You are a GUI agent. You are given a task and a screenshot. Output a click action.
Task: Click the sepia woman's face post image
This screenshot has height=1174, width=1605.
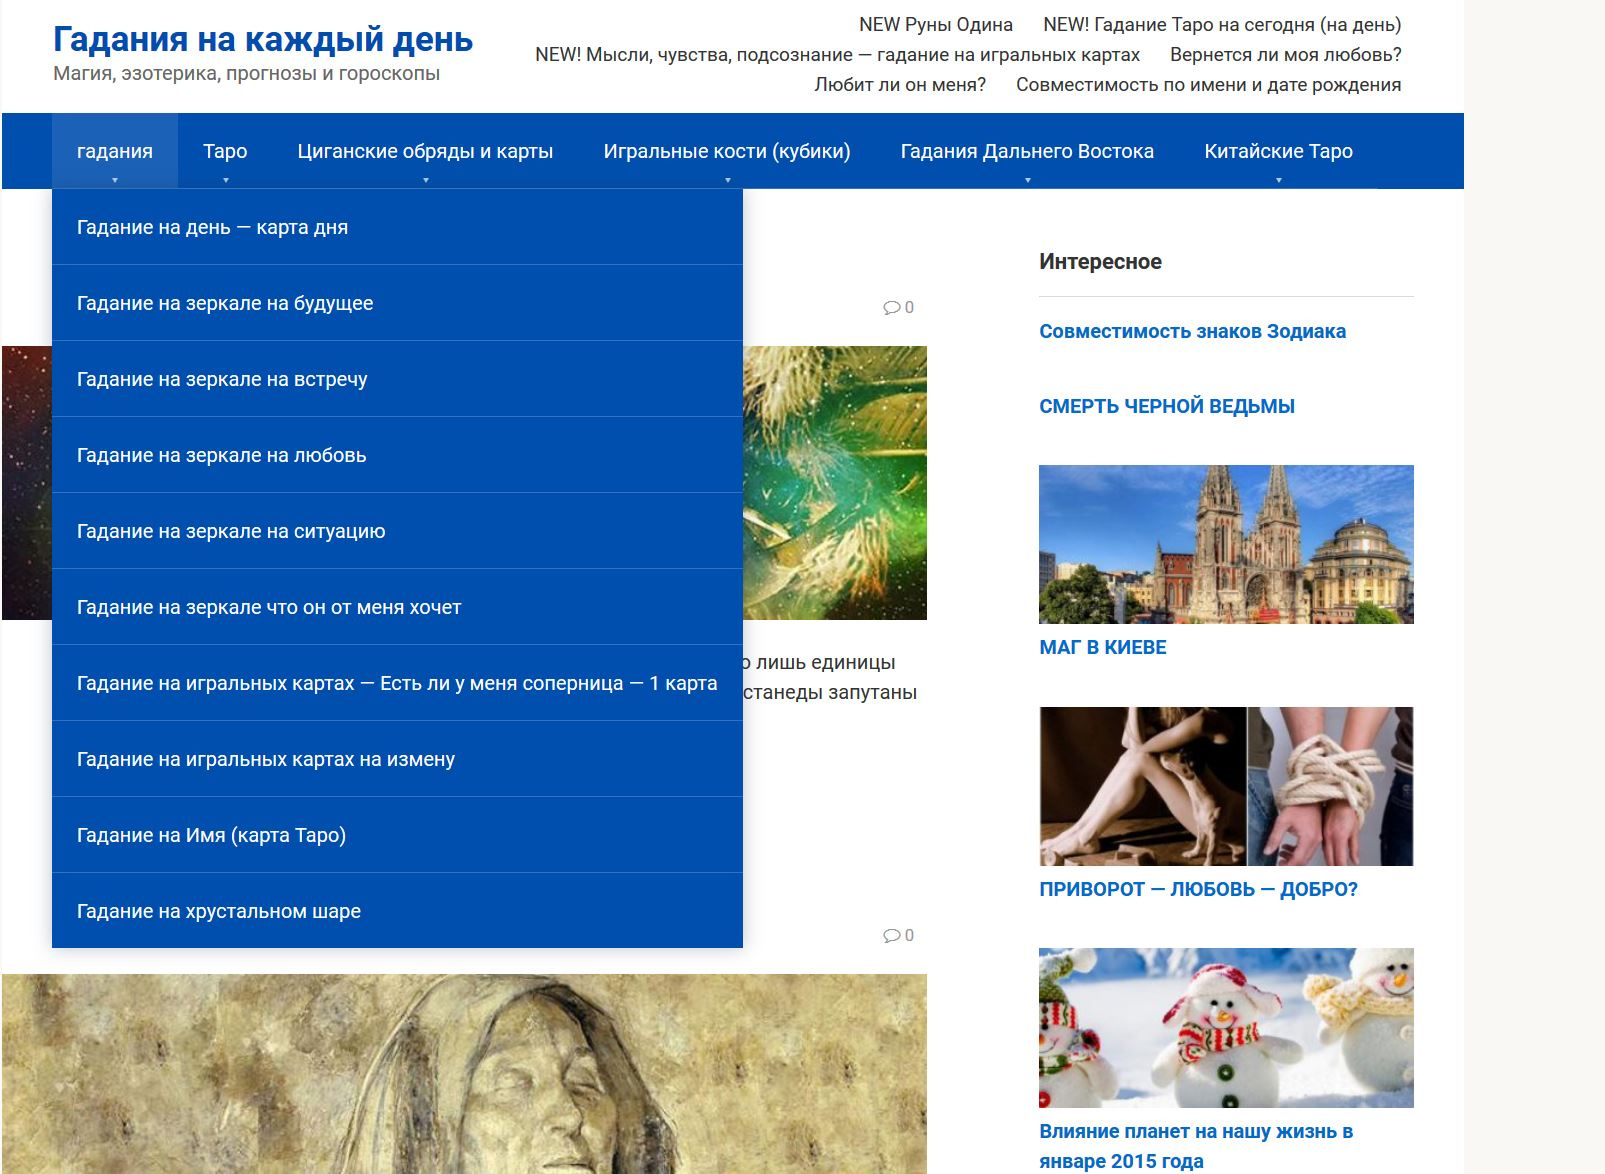click(x=464, y=1074)
